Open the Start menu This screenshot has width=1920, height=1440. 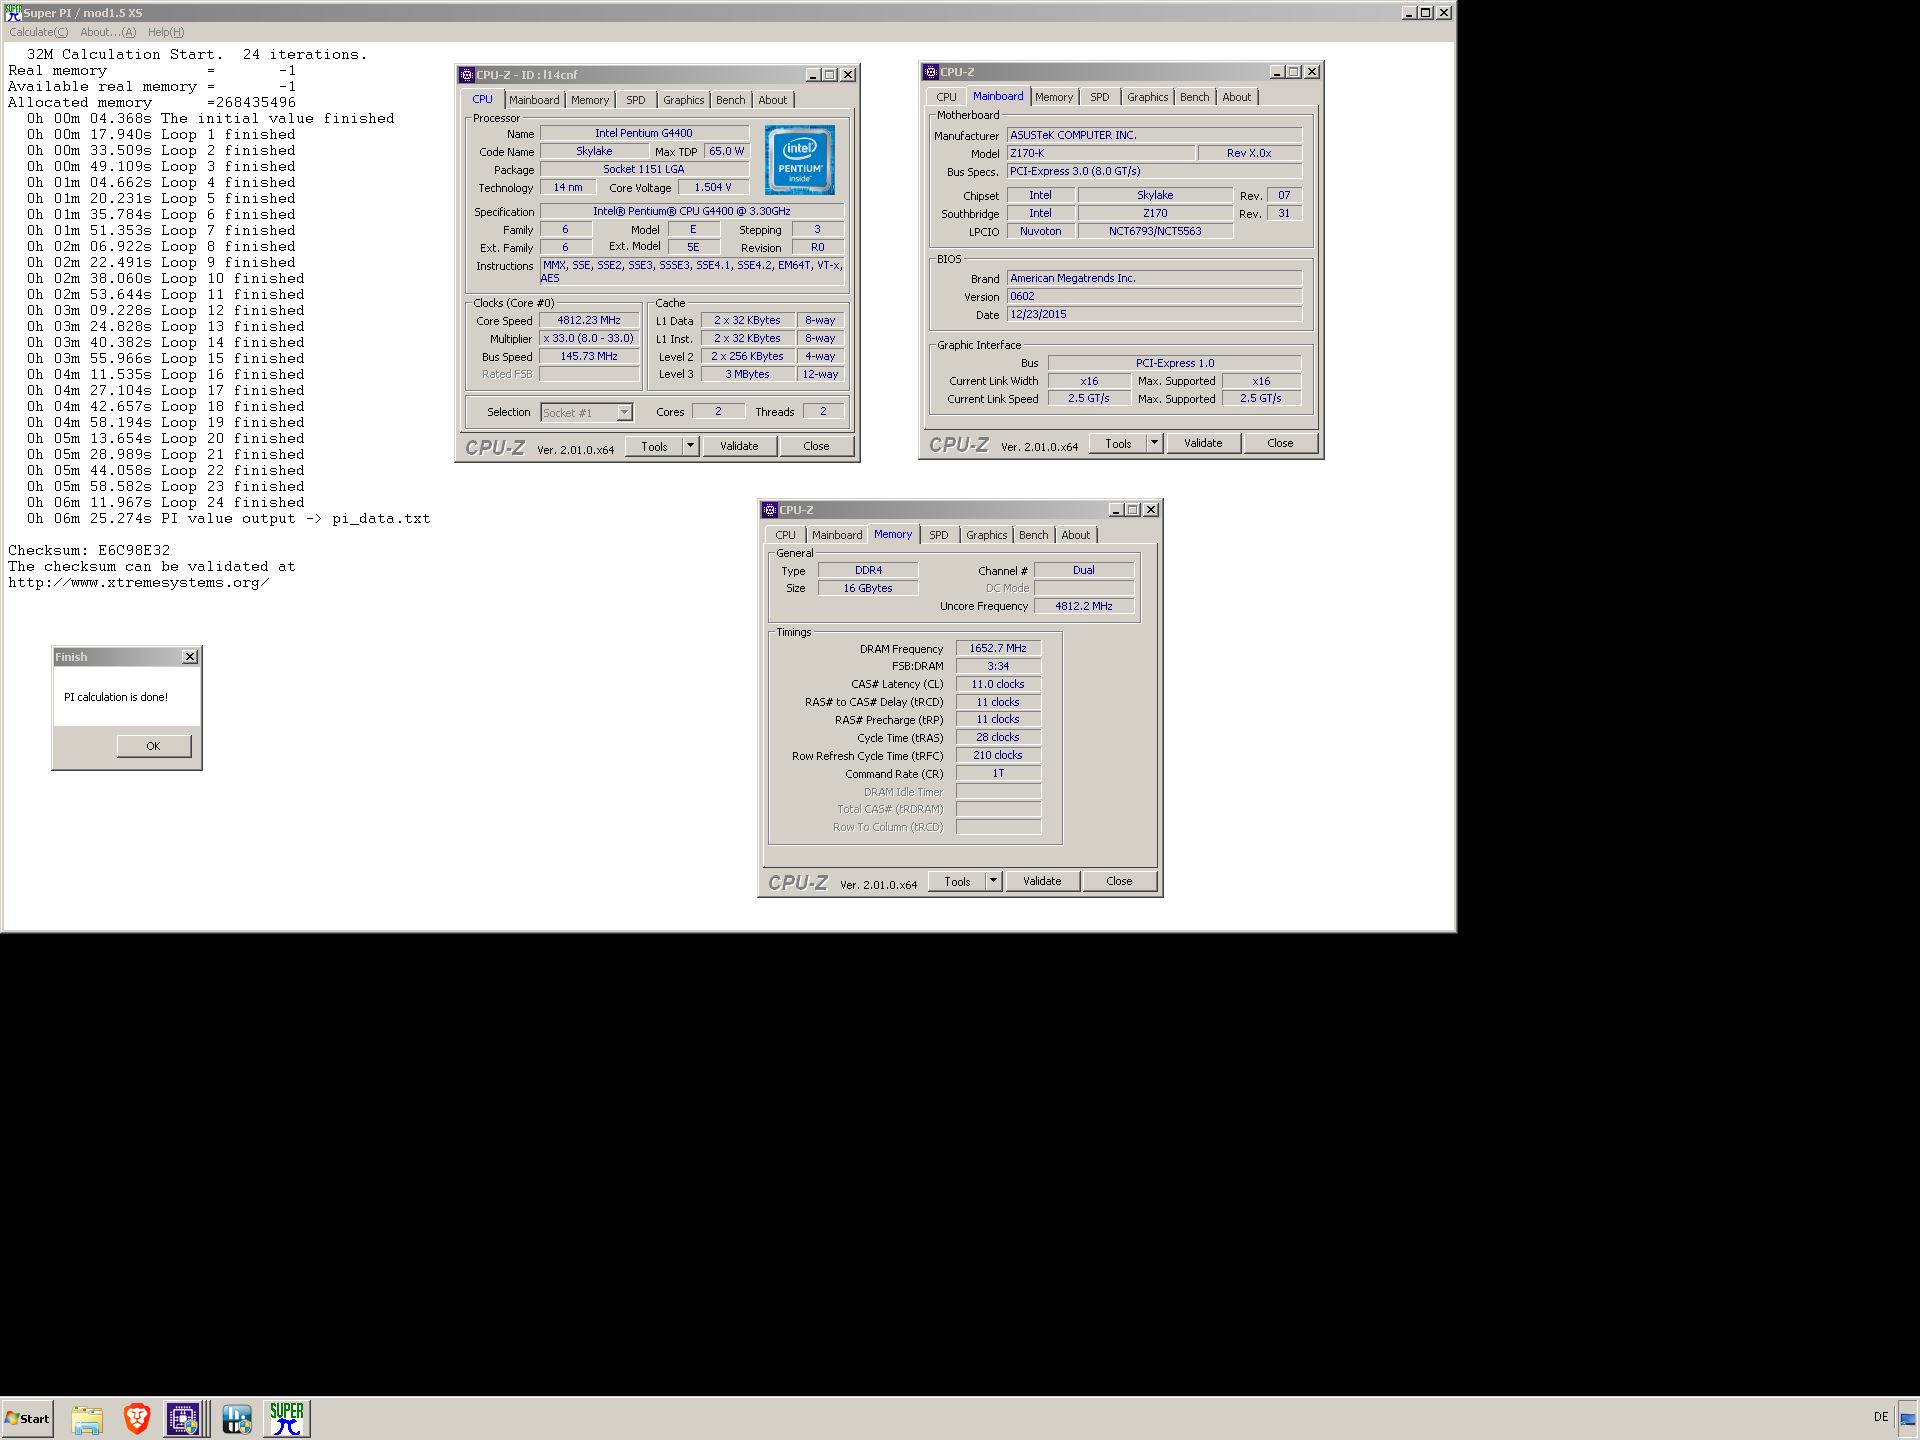(x=27, y=1419)
